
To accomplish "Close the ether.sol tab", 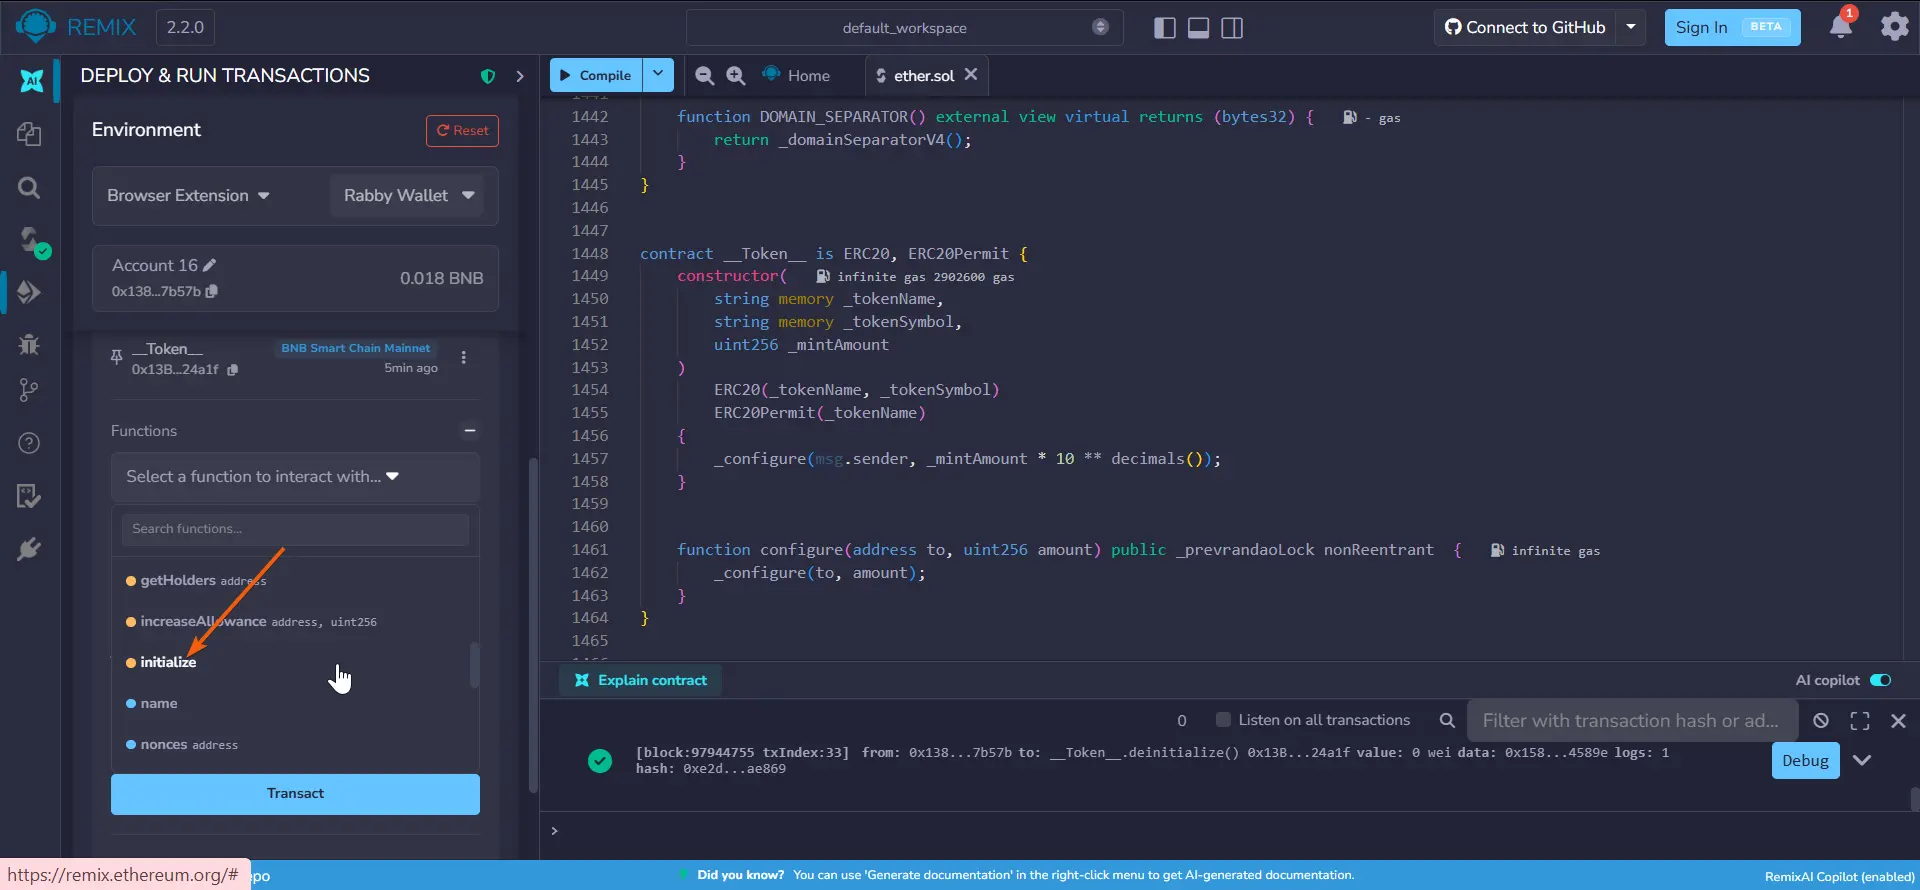I will (971, 75).
